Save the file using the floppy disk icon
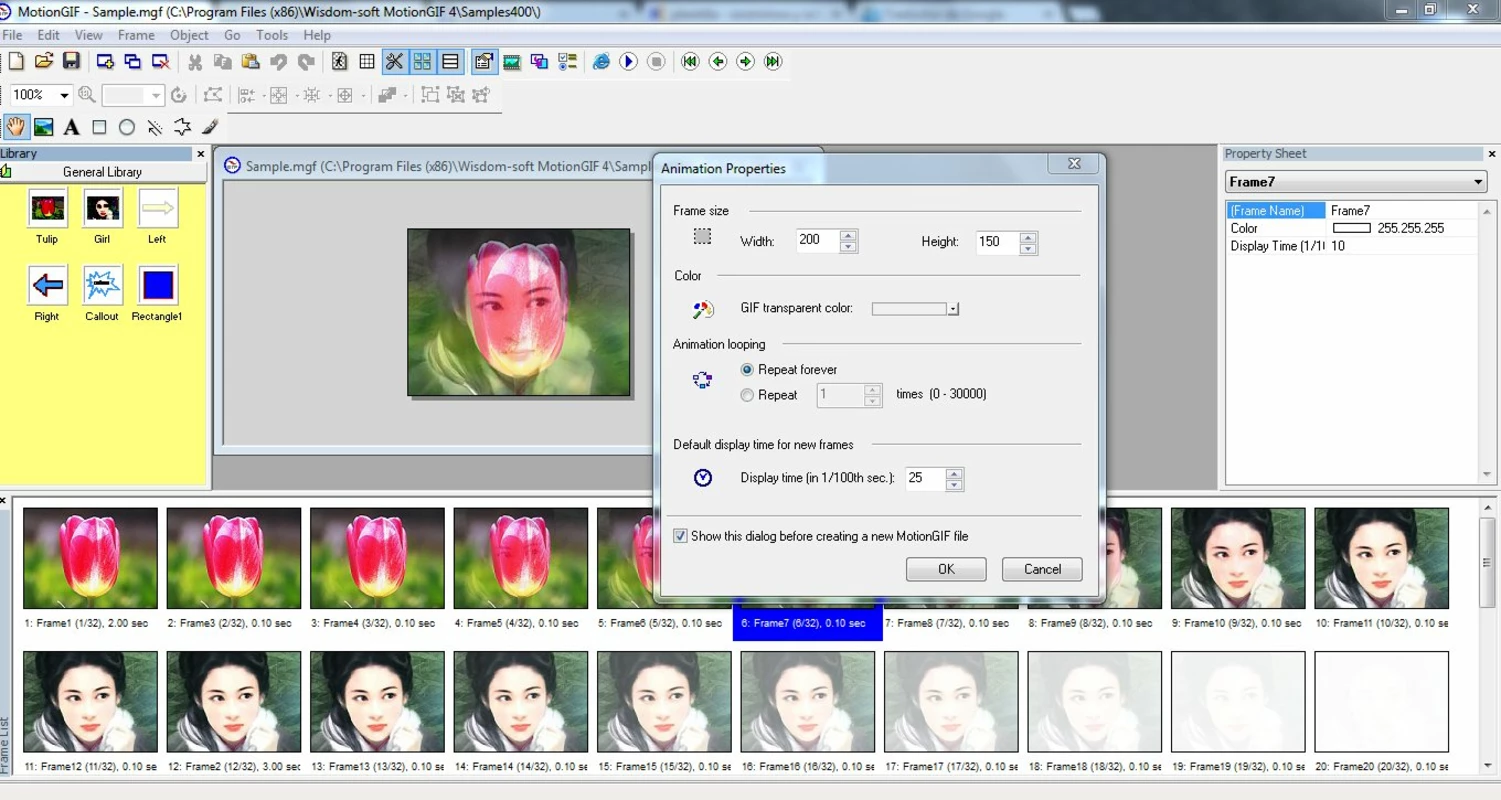1501x800 pixels. 71,62
